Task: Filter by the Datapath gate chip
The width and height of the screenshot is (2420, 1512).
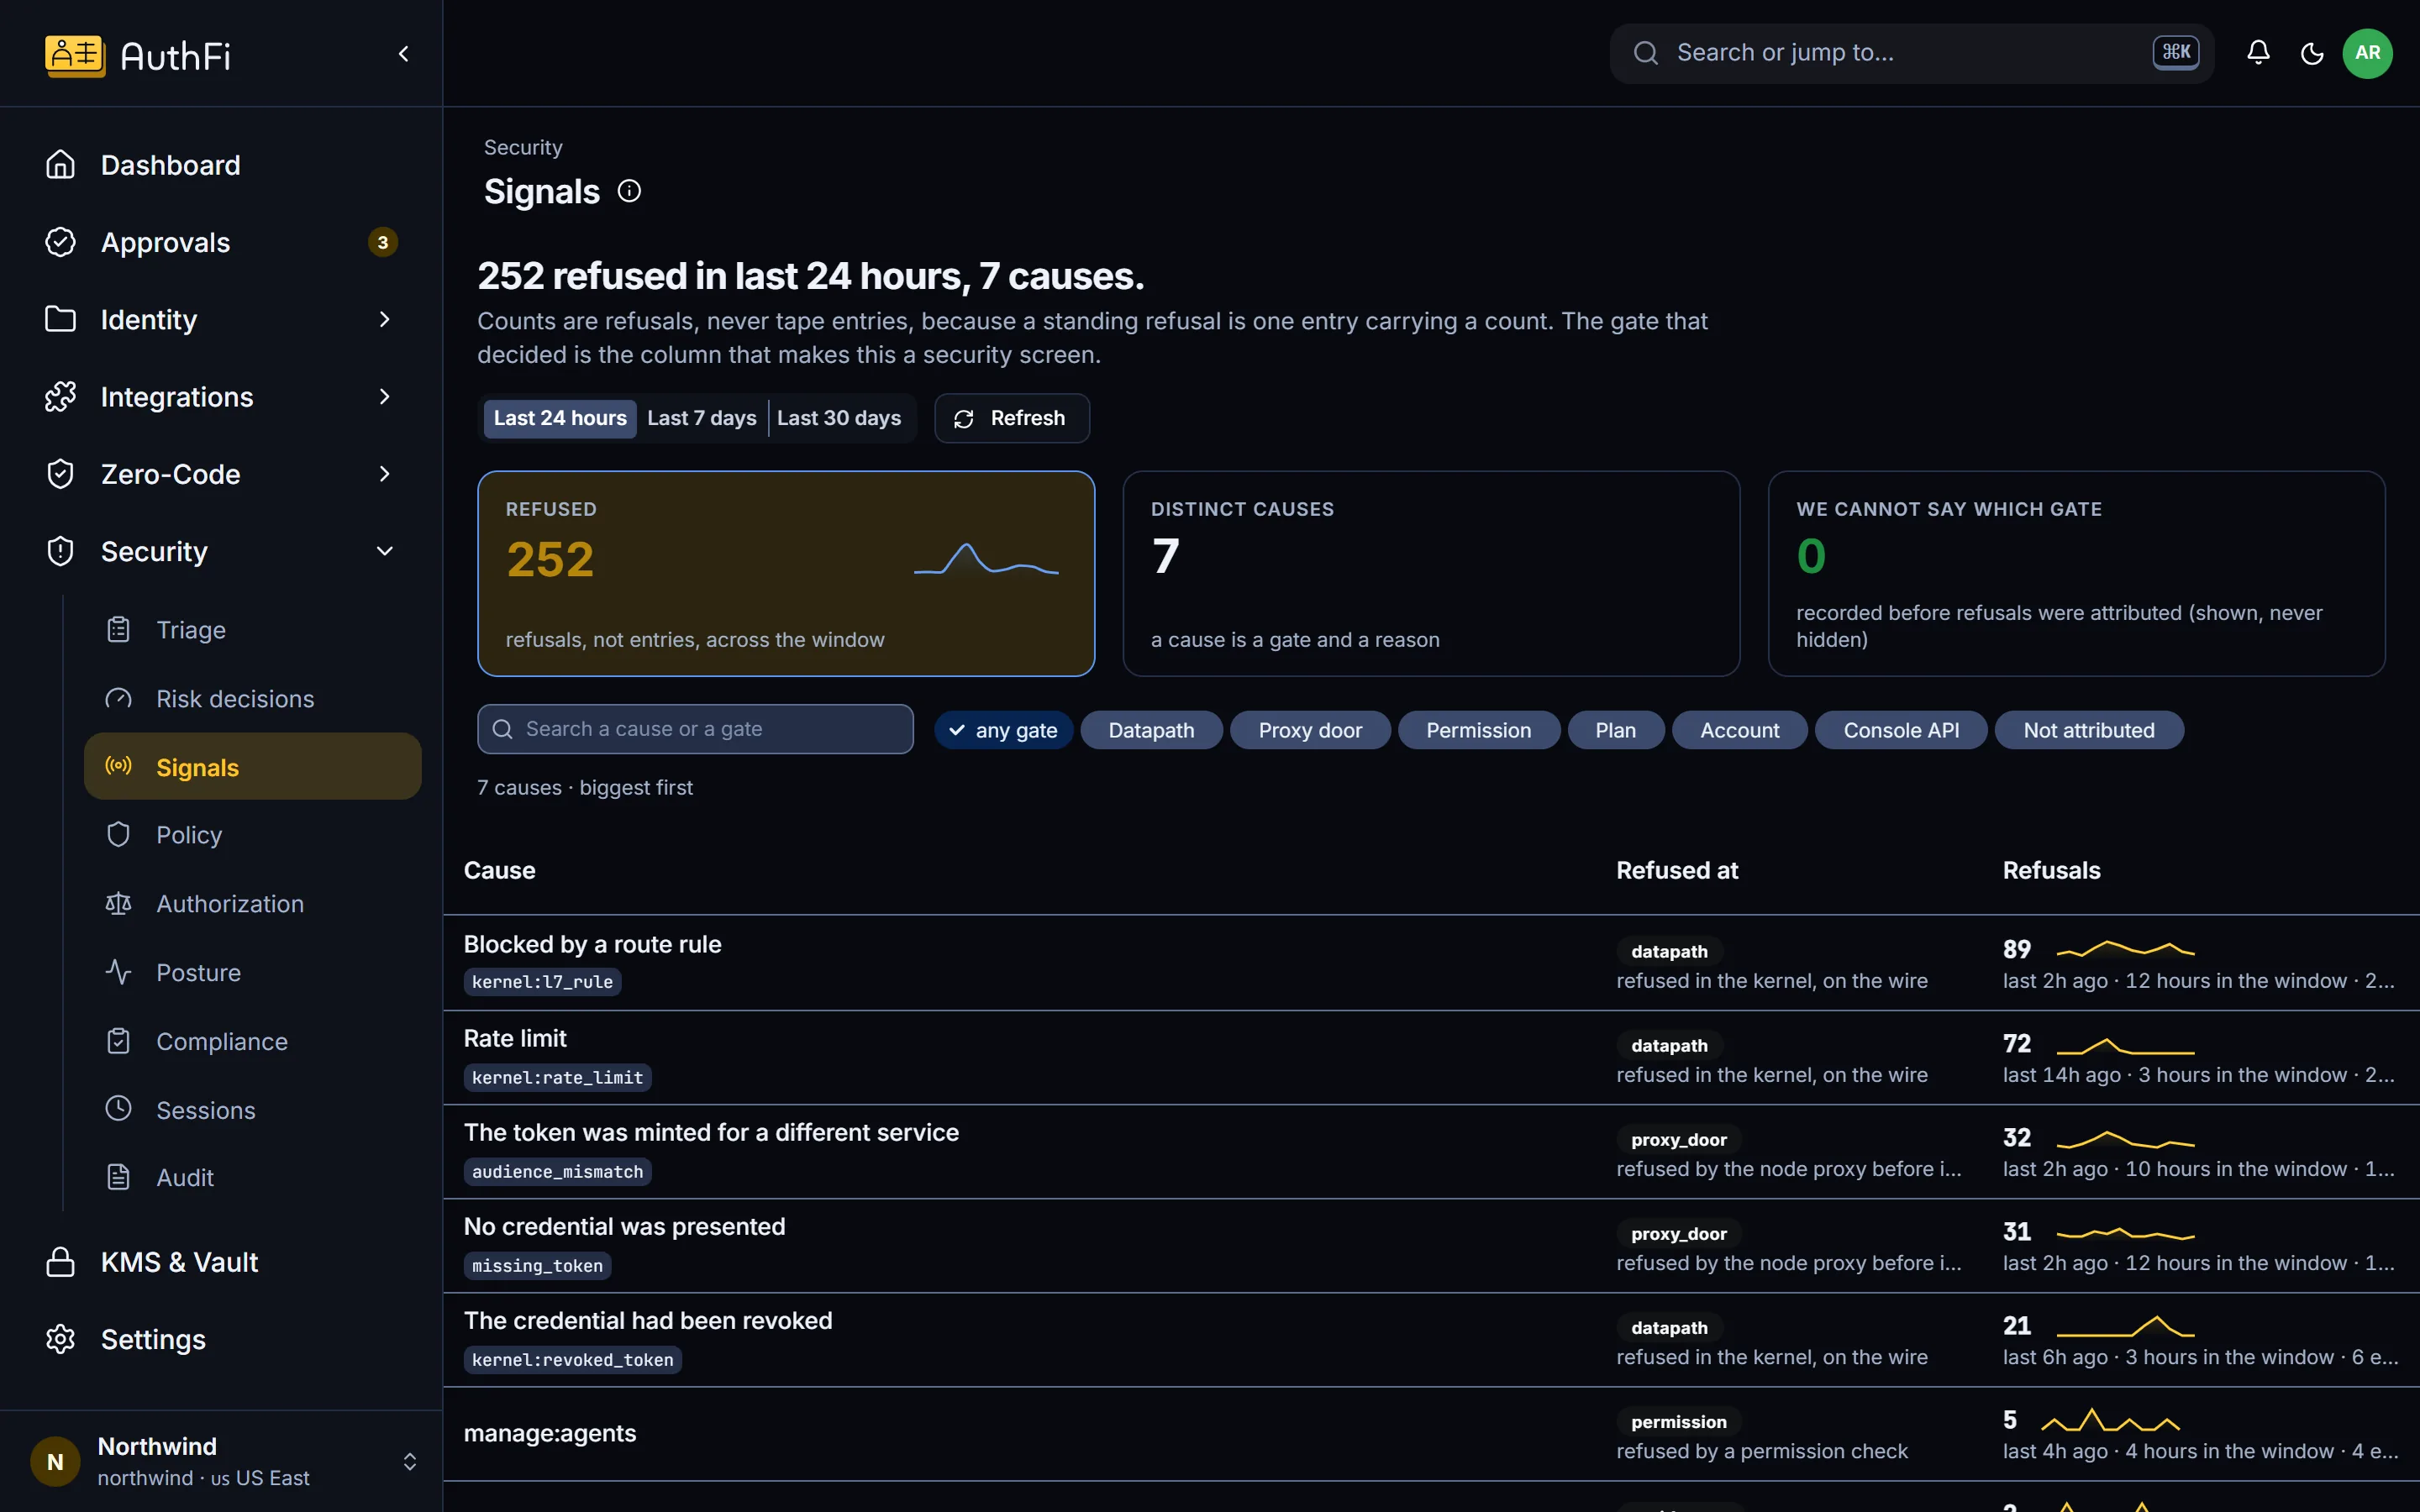Action: click(x=1151, y=730)
